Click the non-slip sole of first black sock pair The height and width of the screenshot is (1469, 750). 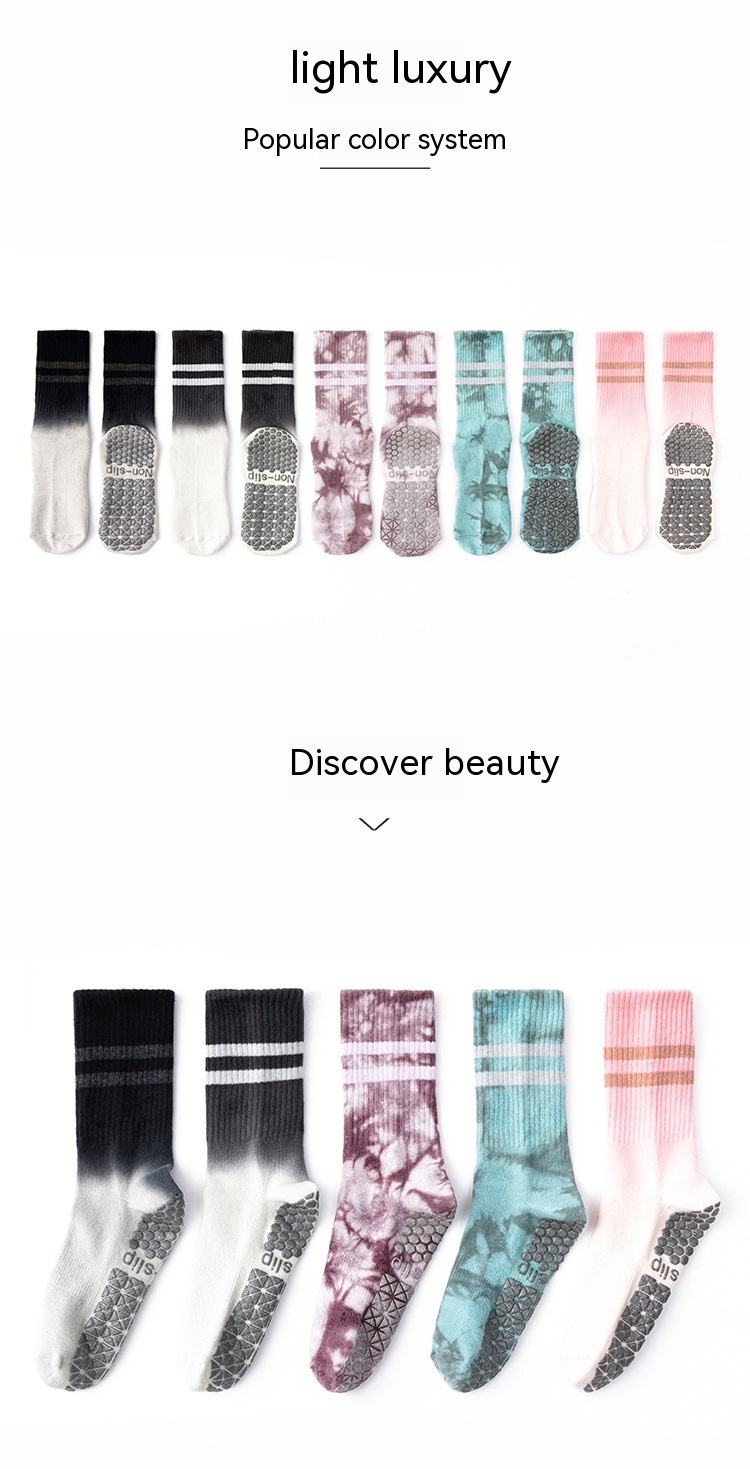131,440
